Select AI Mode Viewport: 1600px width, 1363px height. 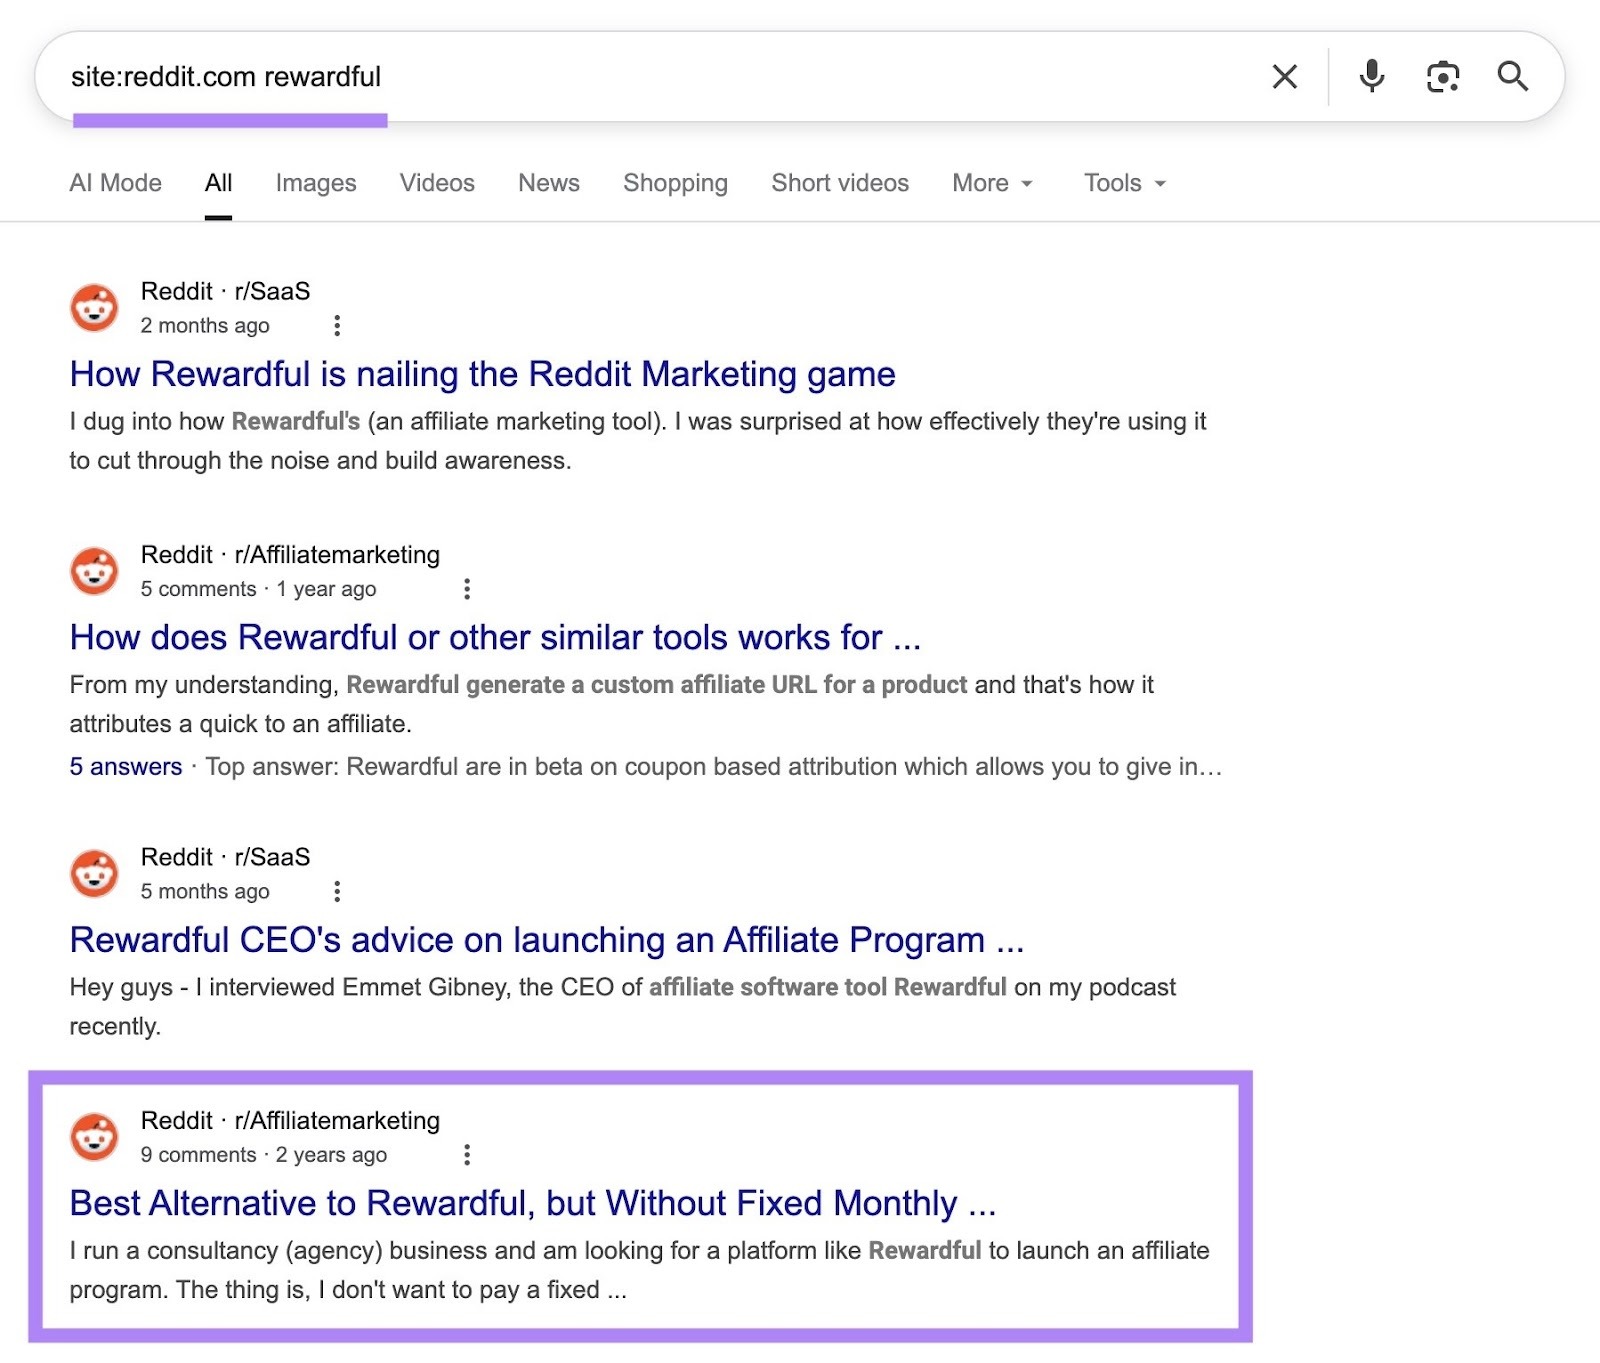point(114,183)
